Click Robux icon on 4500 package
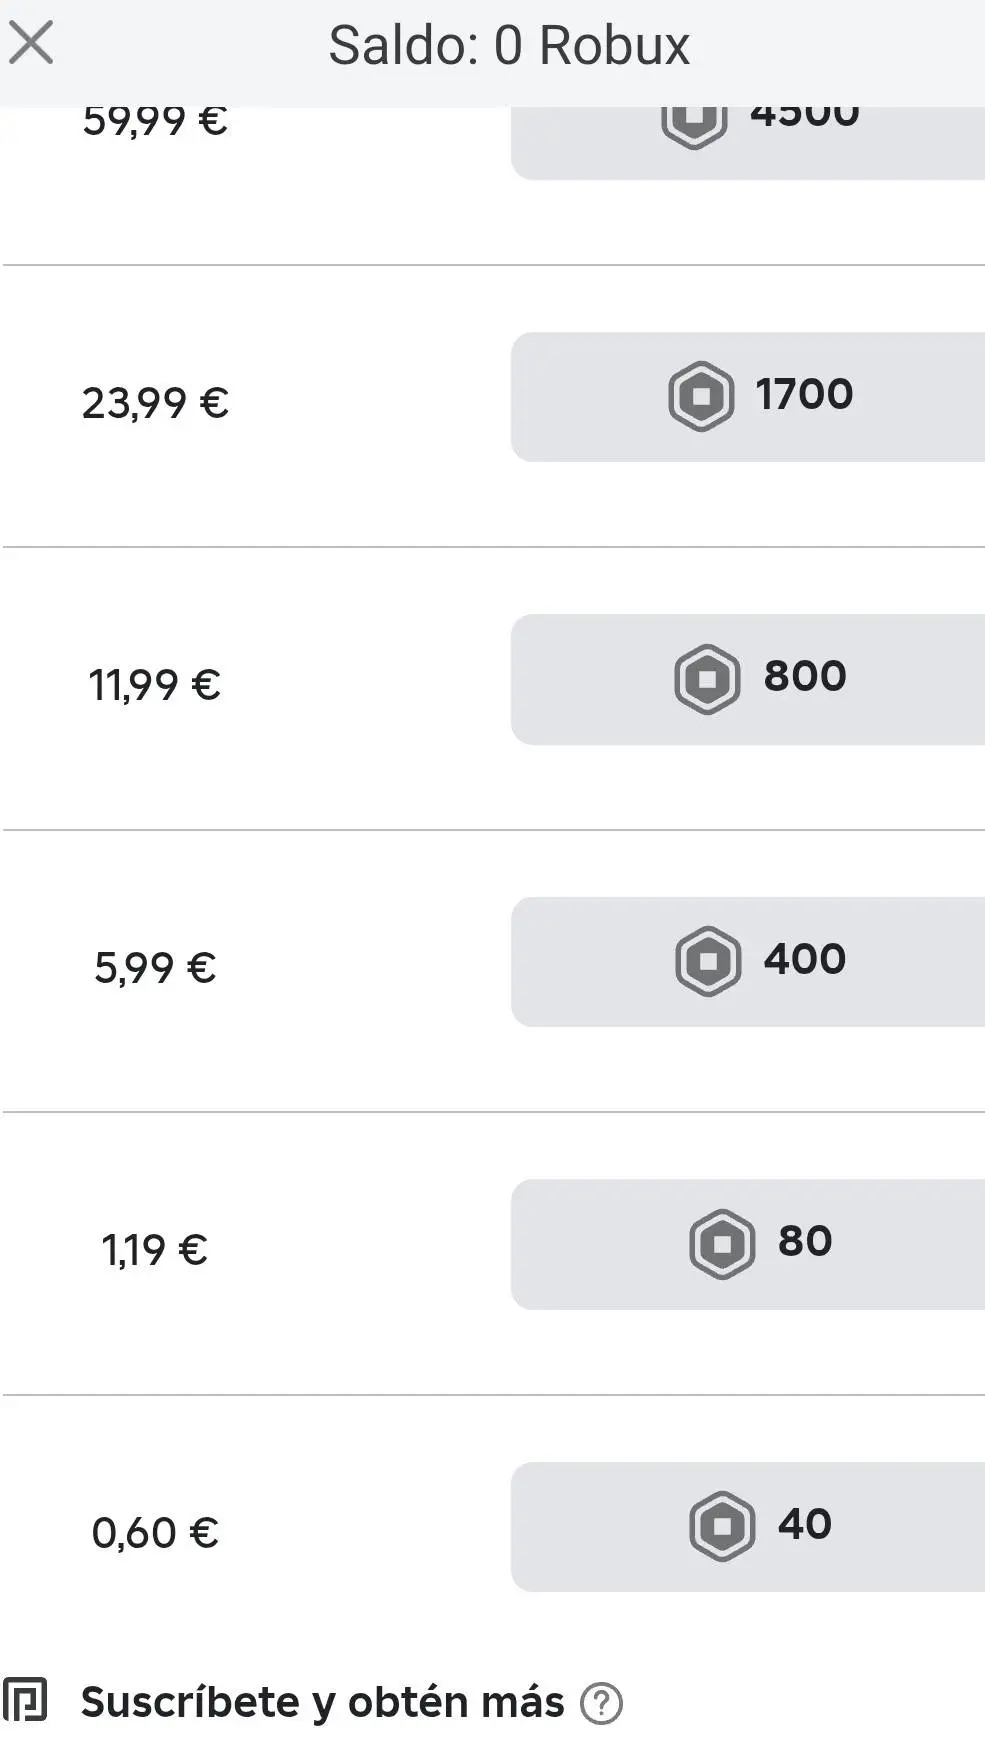This screenshot has height=1752, width=985. (694, 122)
